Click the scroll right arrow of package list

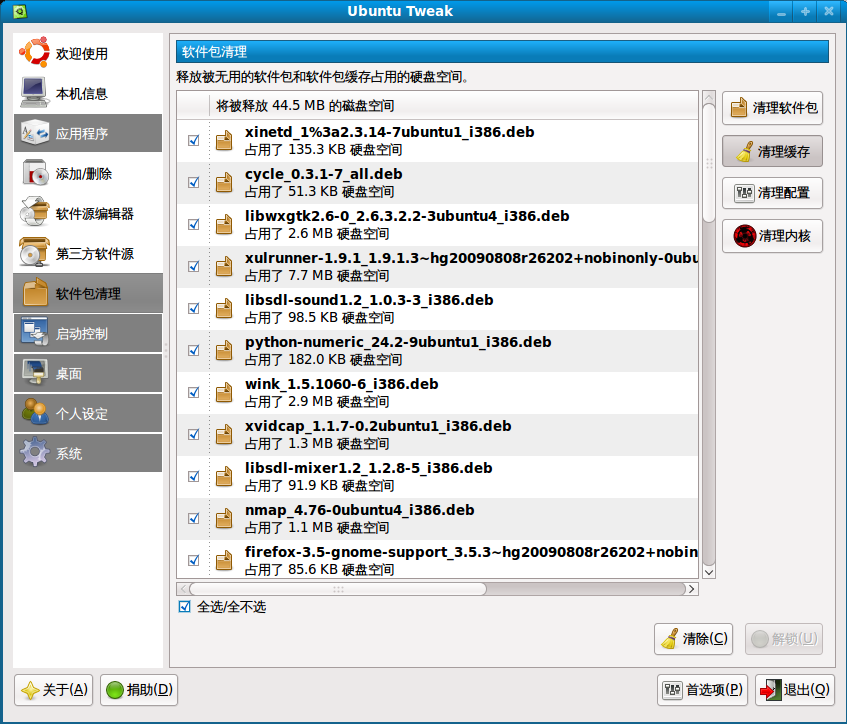[691, 589]
